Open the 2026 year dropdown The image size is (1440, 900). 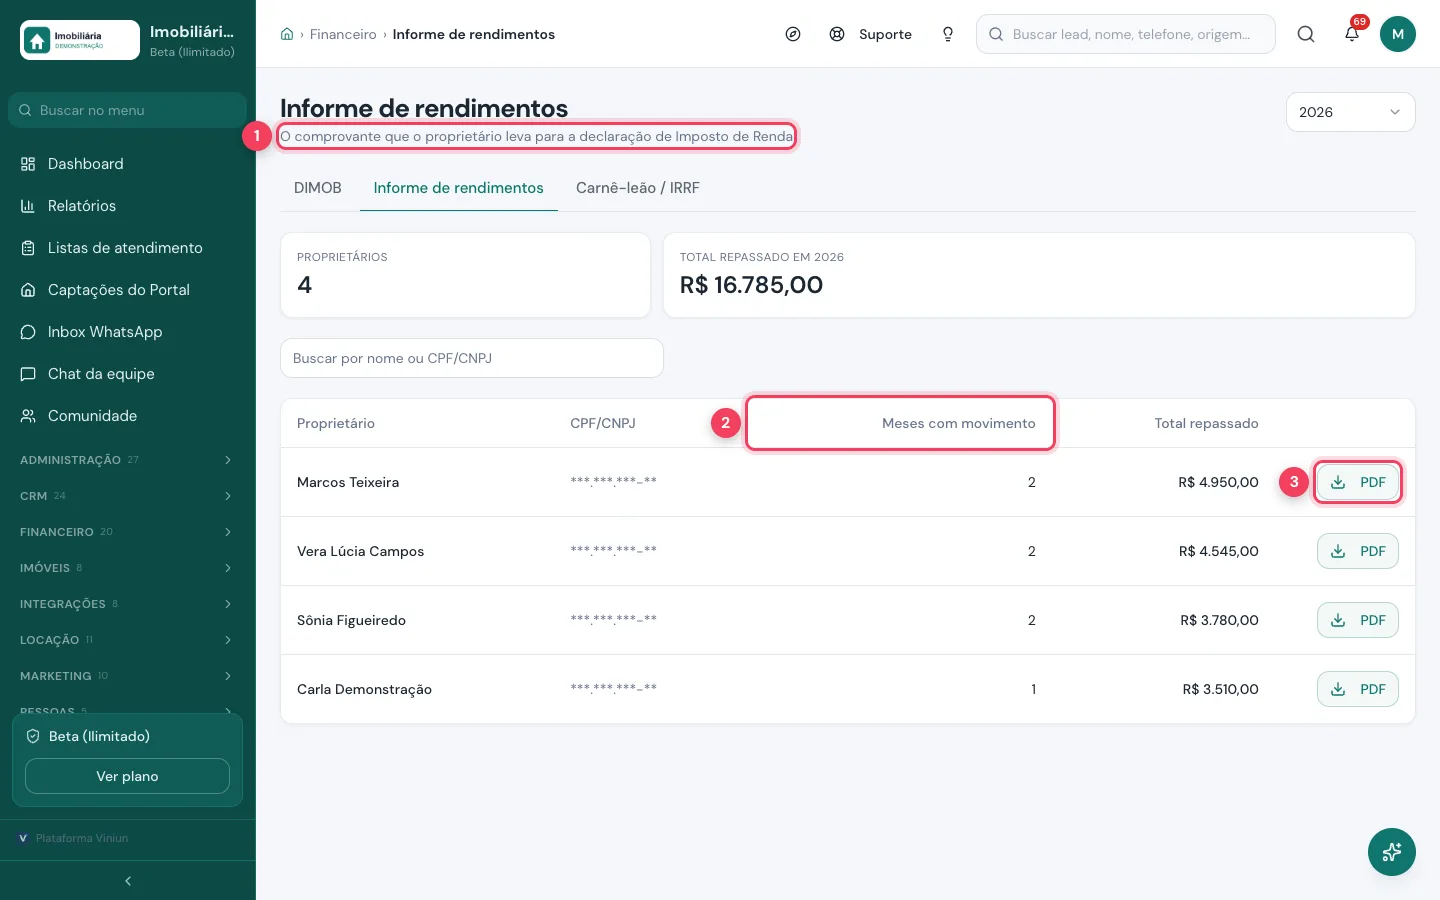point(1350,112)
